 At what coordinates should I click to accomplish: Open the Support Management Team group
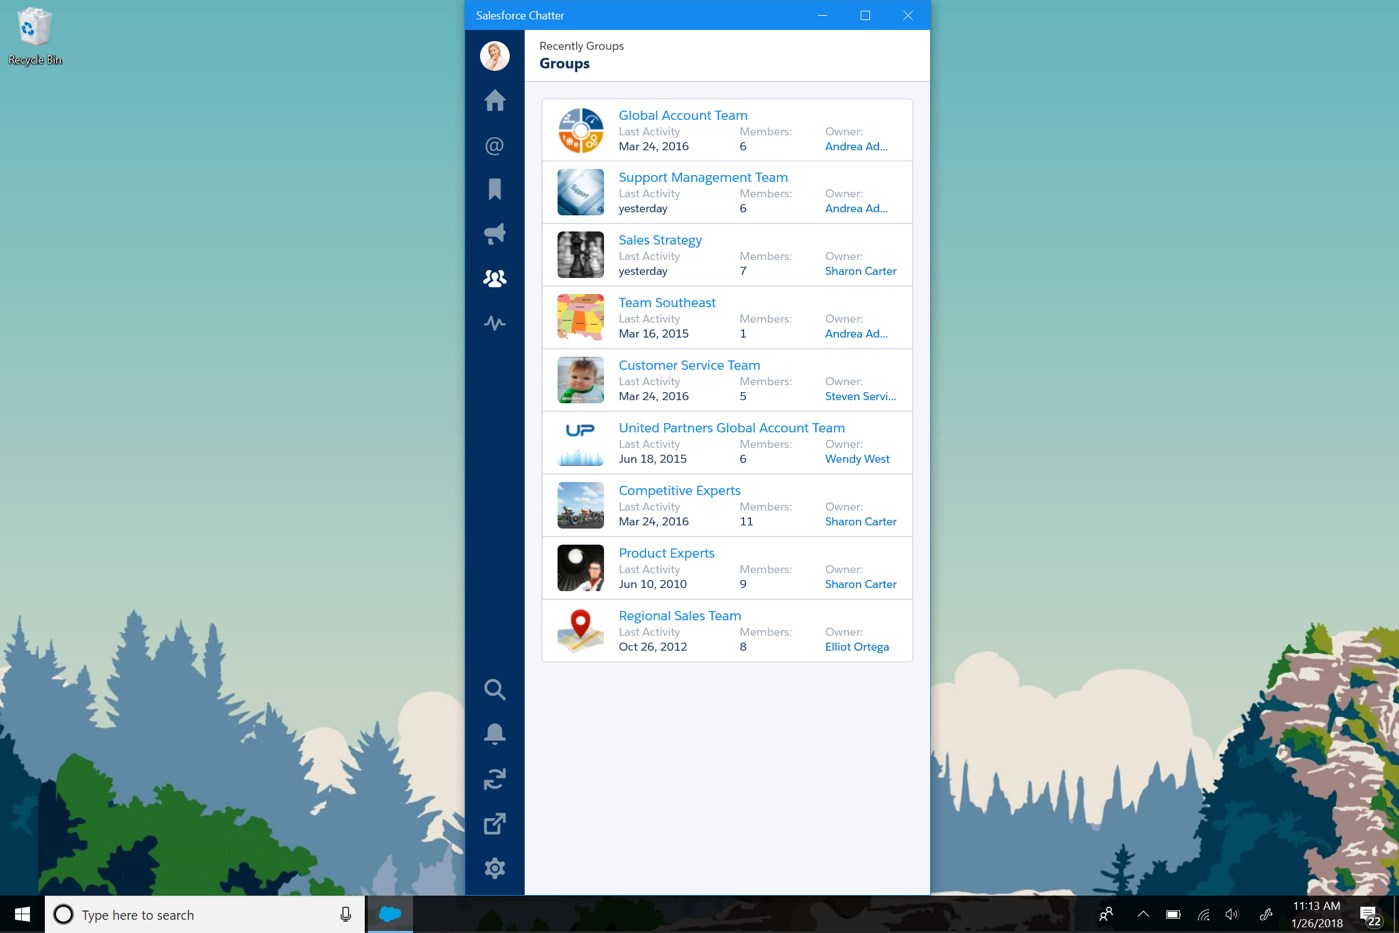point(703,177)
